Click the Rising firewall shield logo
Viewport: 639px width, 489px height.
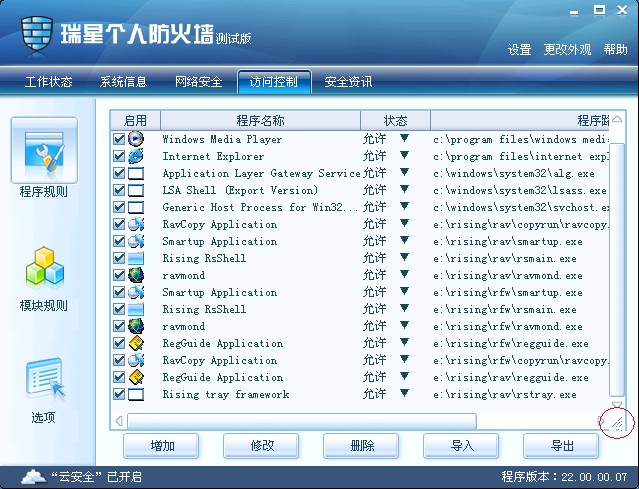point(37,36)
